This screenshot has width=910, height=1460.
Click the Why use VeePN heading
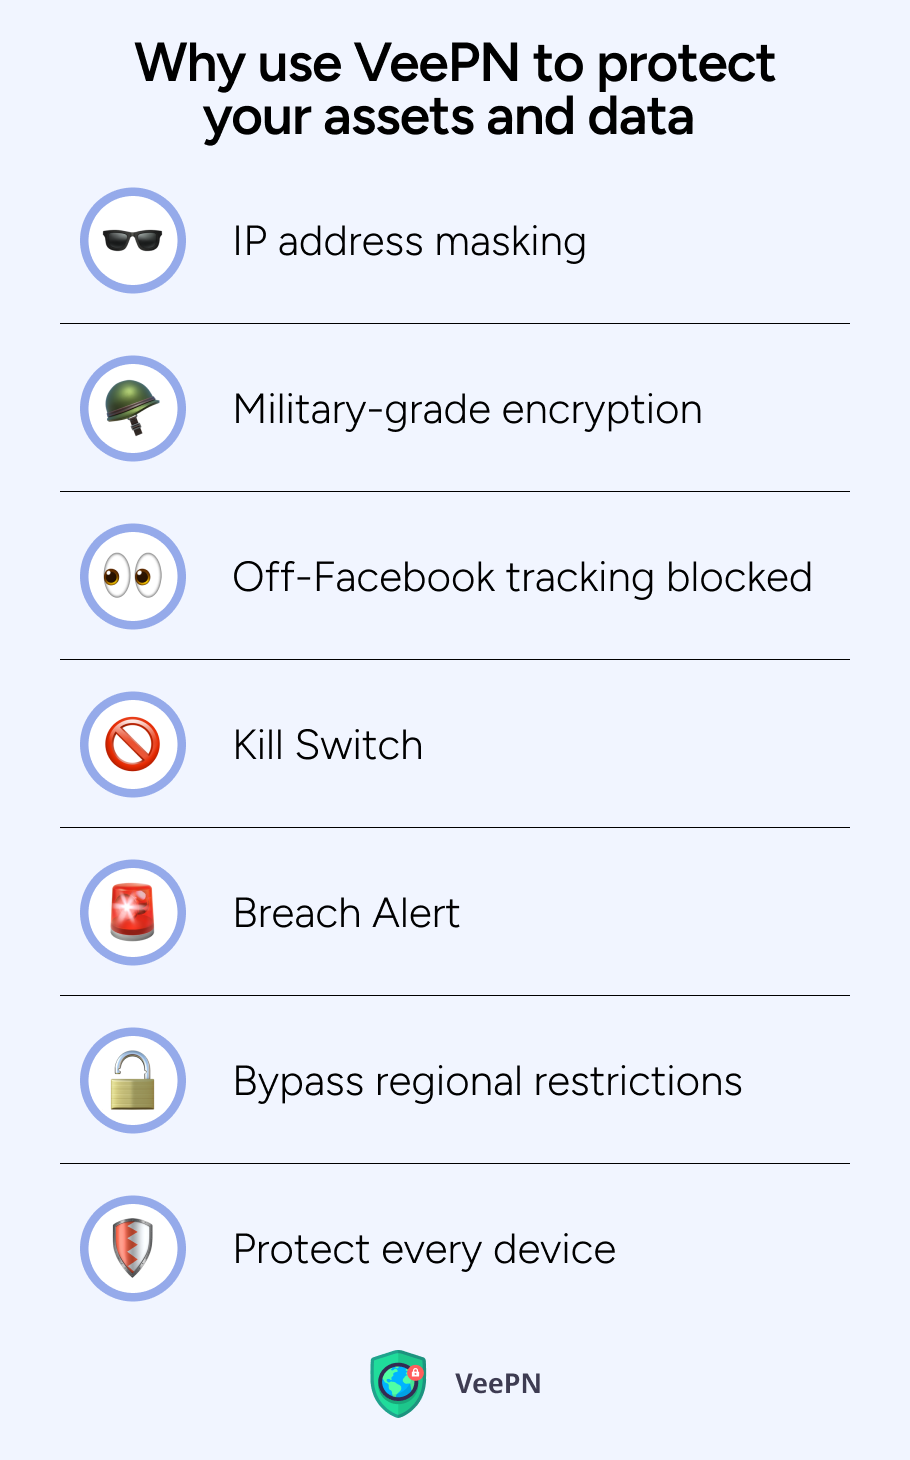click(x=455, y=90)
